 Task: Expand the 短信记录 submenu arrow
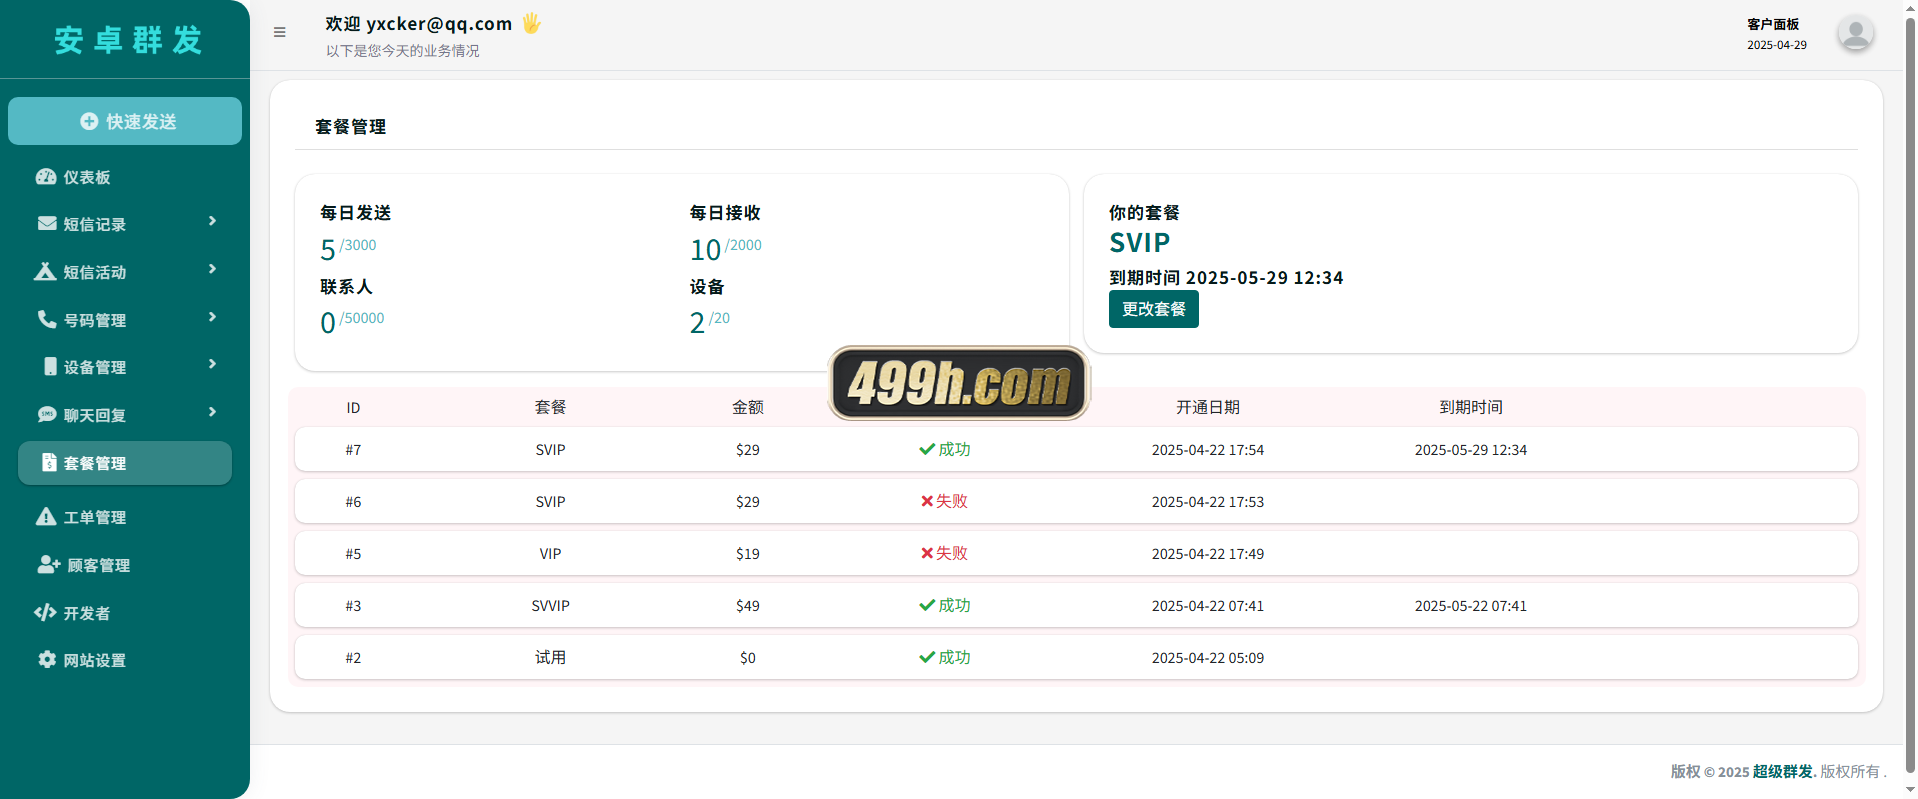click(212, 221)
